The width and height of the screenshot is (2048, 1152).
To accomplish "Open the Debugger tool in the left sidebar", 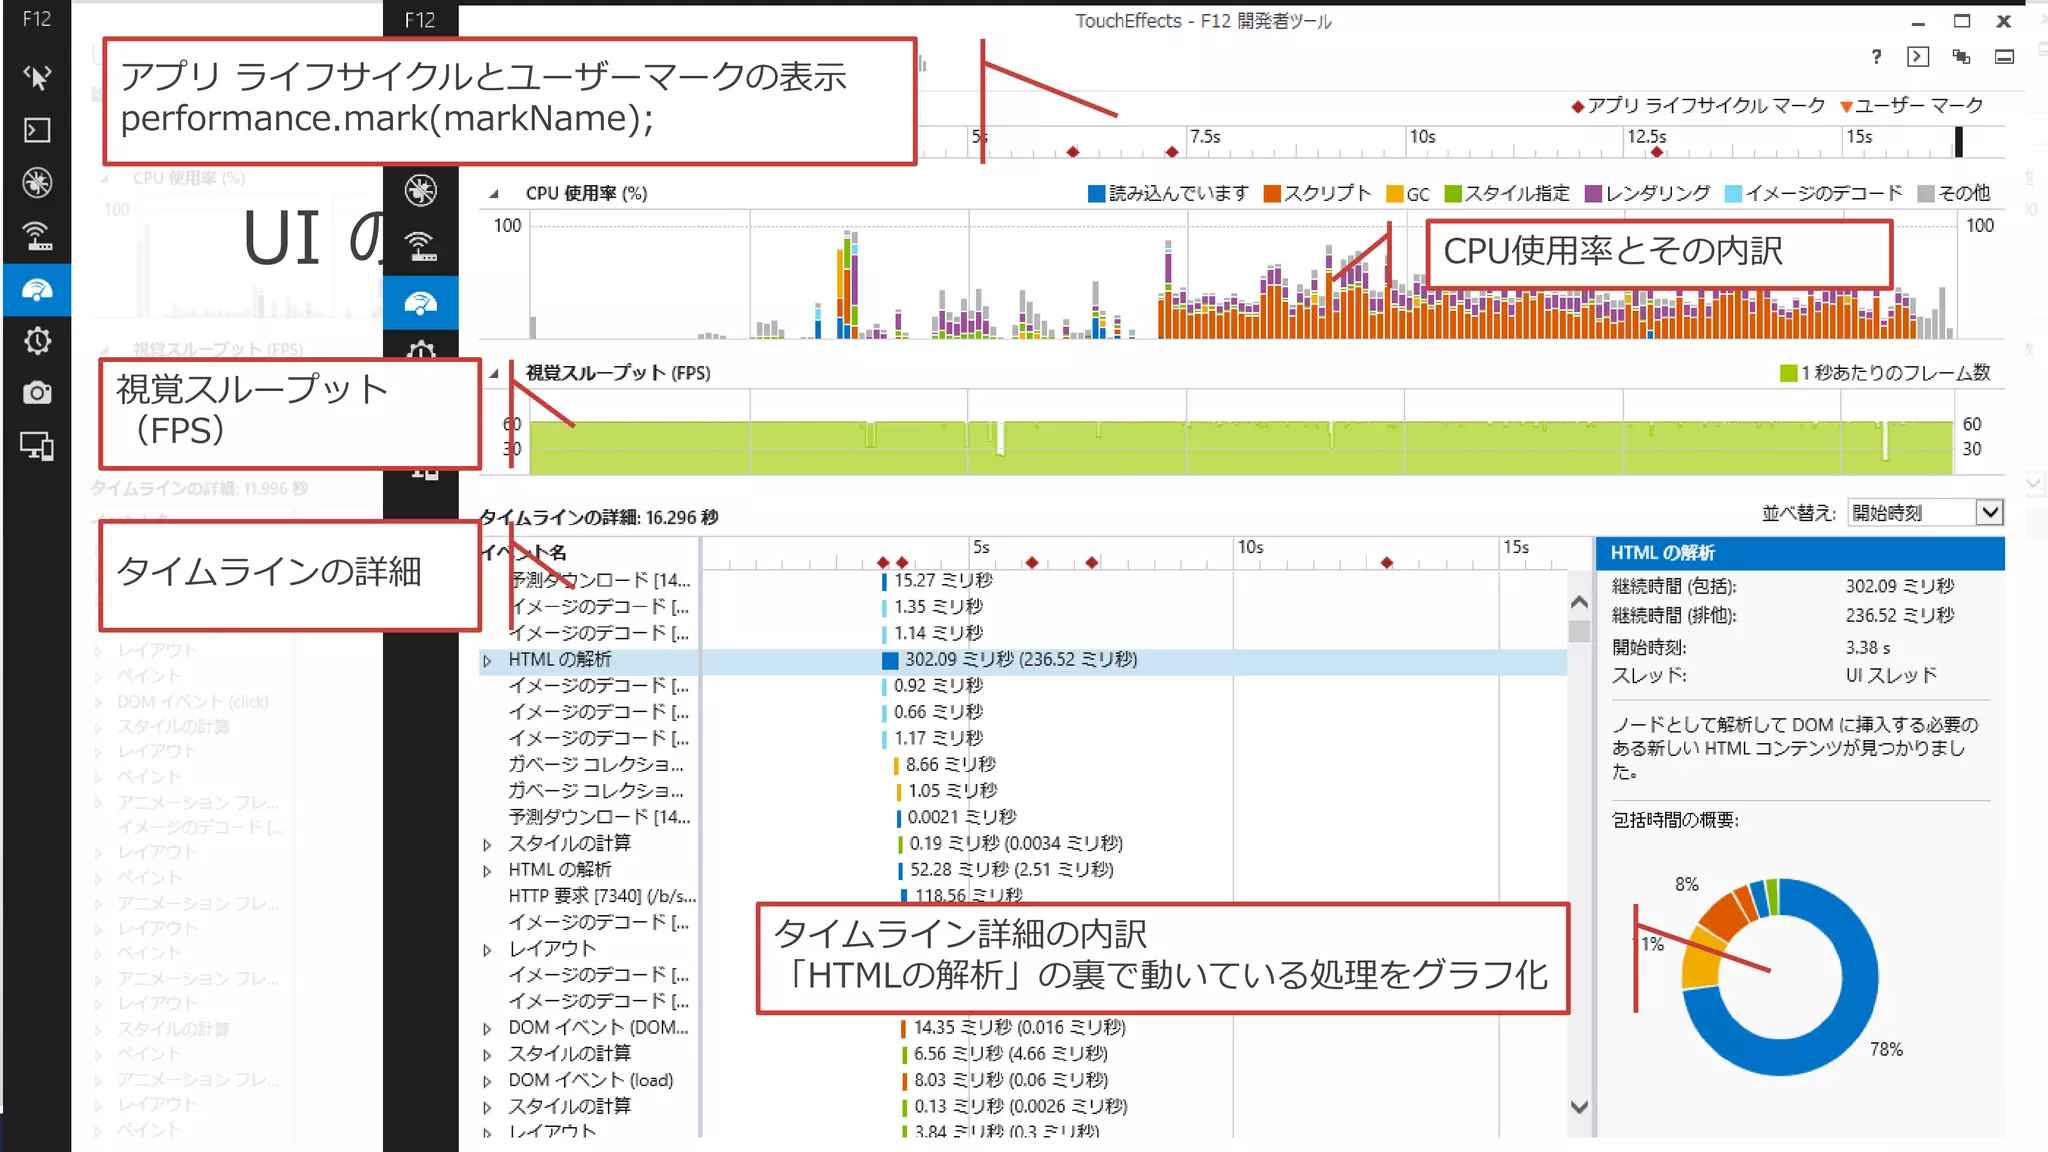I will coord(37,183).
